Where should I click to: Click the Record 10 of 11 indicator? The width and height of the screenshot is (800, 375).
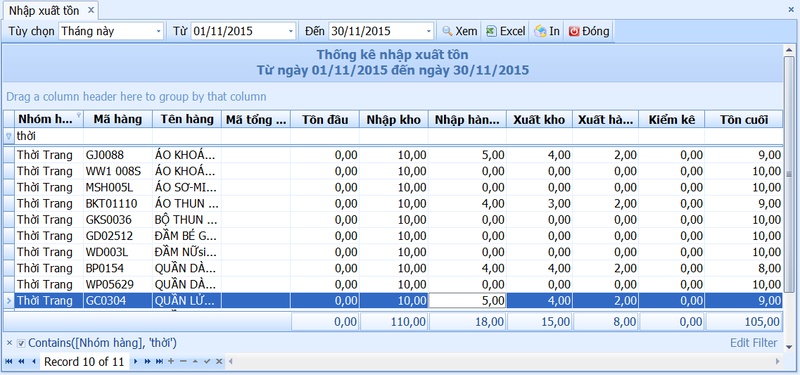coord(84,362)
